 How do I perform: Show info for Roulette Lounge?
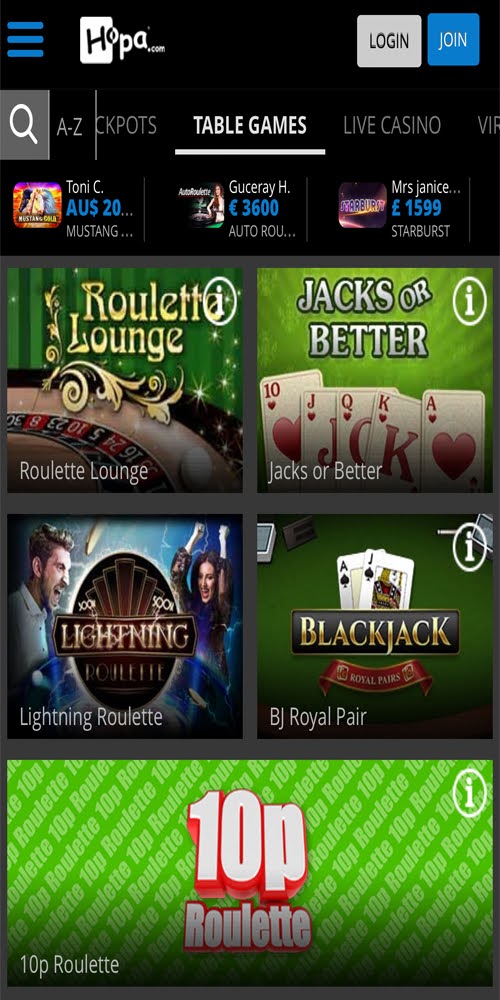[x=219, y=301]
